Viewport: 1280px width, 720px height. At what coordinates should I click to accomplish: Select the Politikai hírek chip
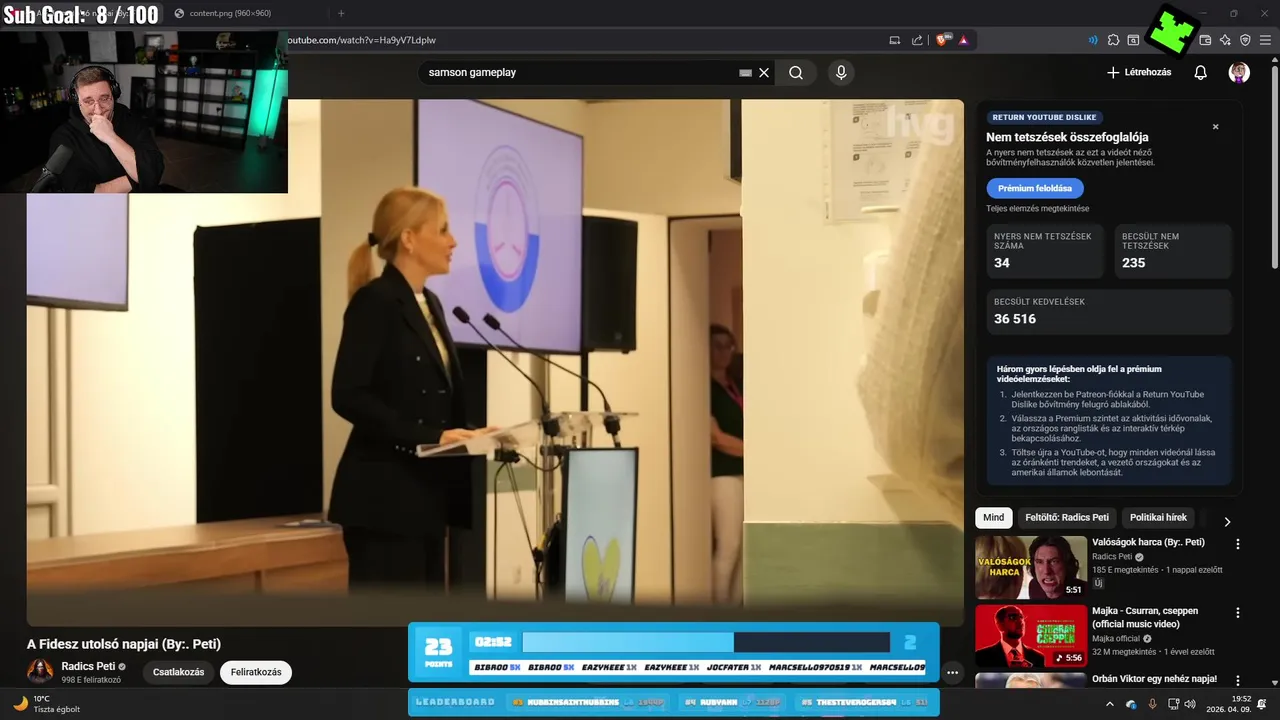point(1158,517)
